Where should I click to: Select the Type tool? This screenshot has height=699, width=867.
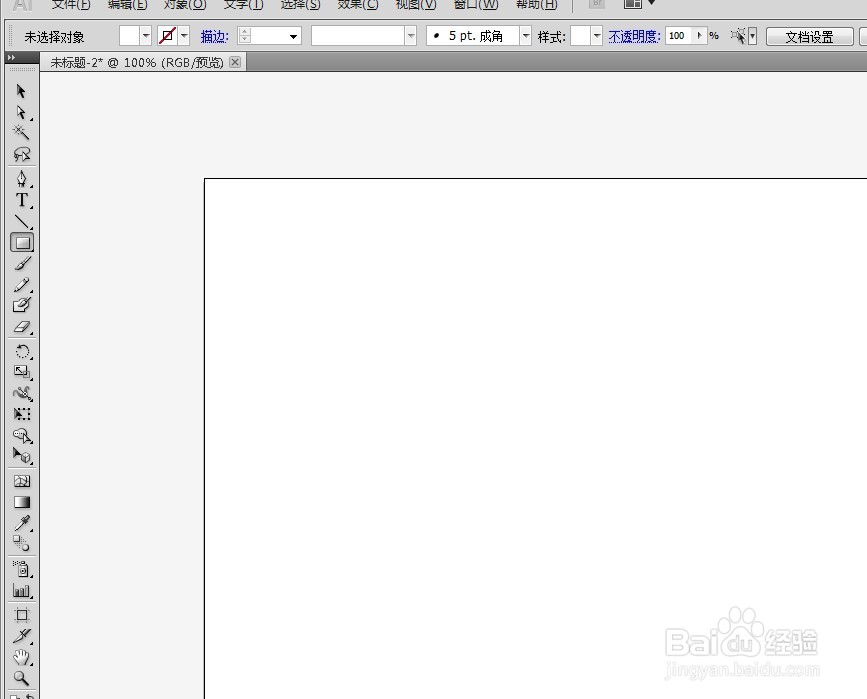point(22,200)
